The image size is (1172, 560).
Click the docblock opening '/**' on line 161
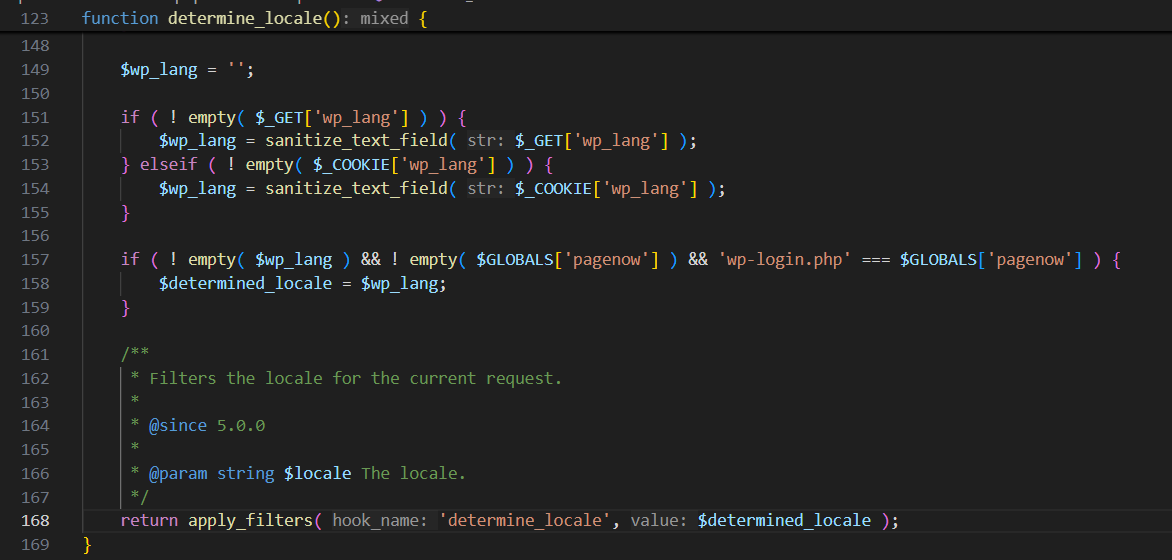click(135, 354)
